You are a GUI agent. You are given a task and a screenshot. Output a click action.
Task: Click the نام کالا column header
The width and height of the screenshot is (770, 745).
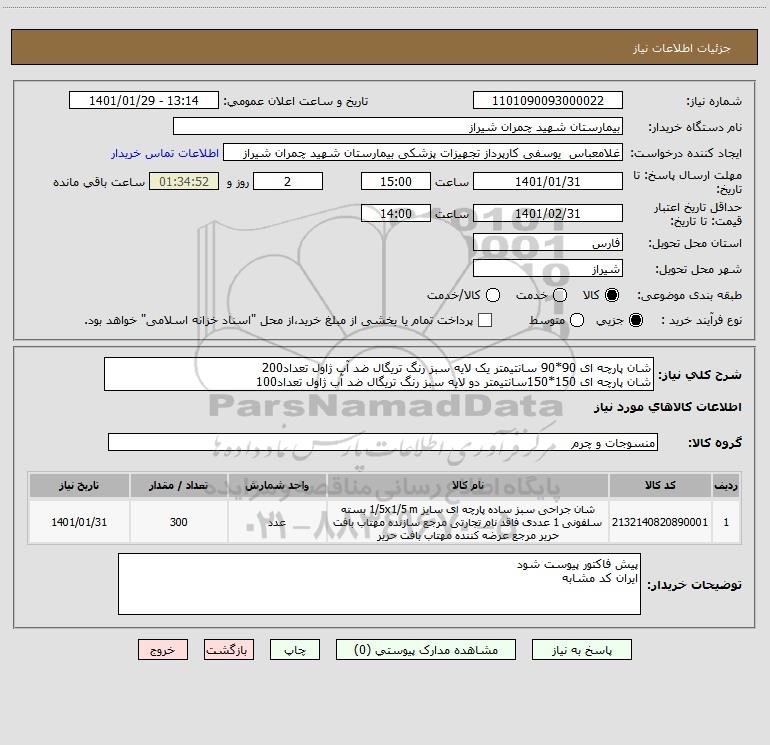[468, 485]
